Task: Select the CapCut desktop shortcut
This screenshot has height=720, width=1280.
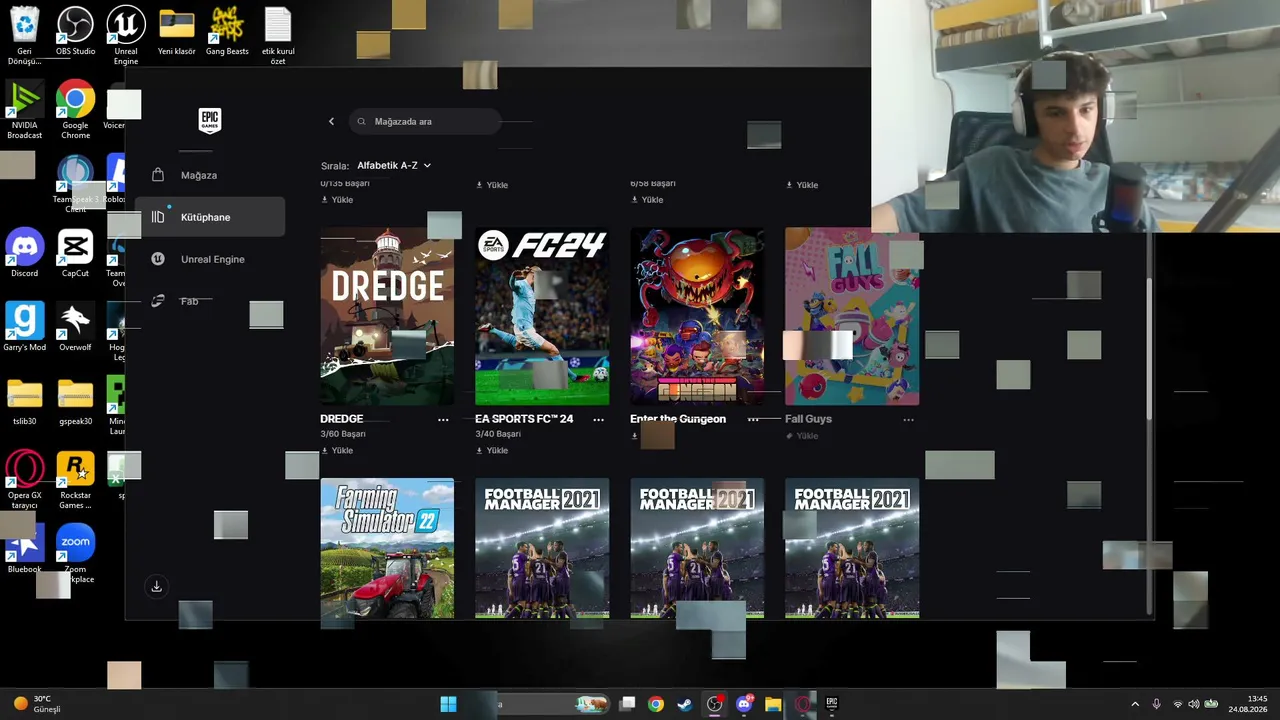Action: pos(75,253)
